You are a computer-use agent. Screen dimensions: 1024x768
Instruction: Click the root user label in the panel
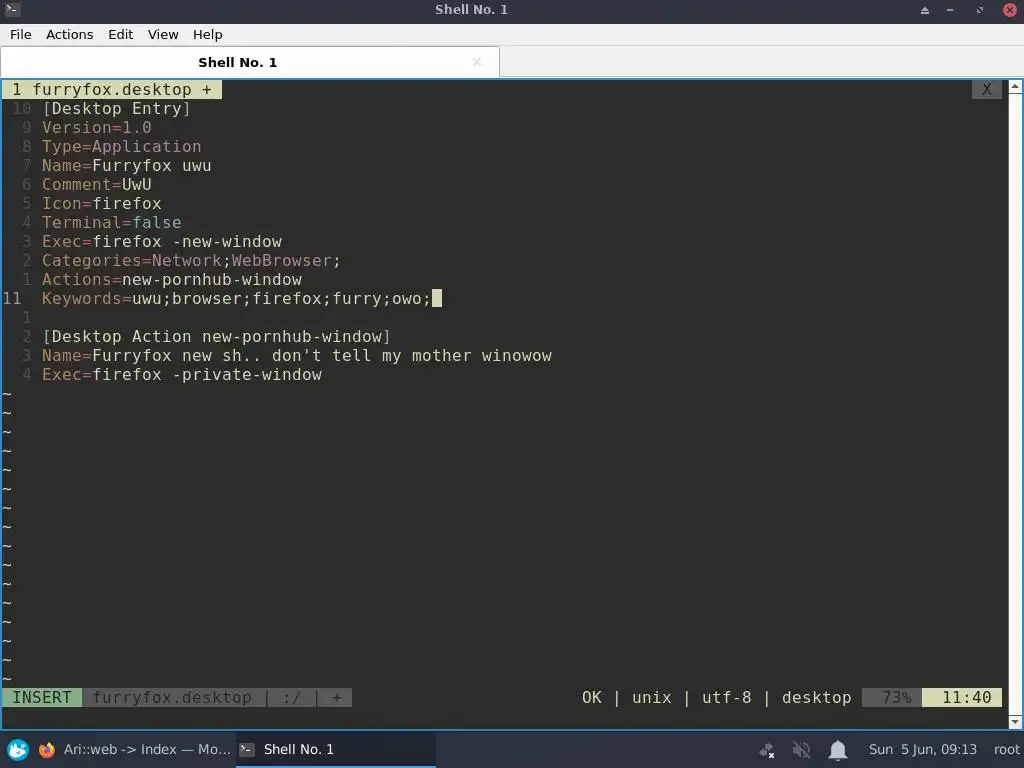[1006, 749]
